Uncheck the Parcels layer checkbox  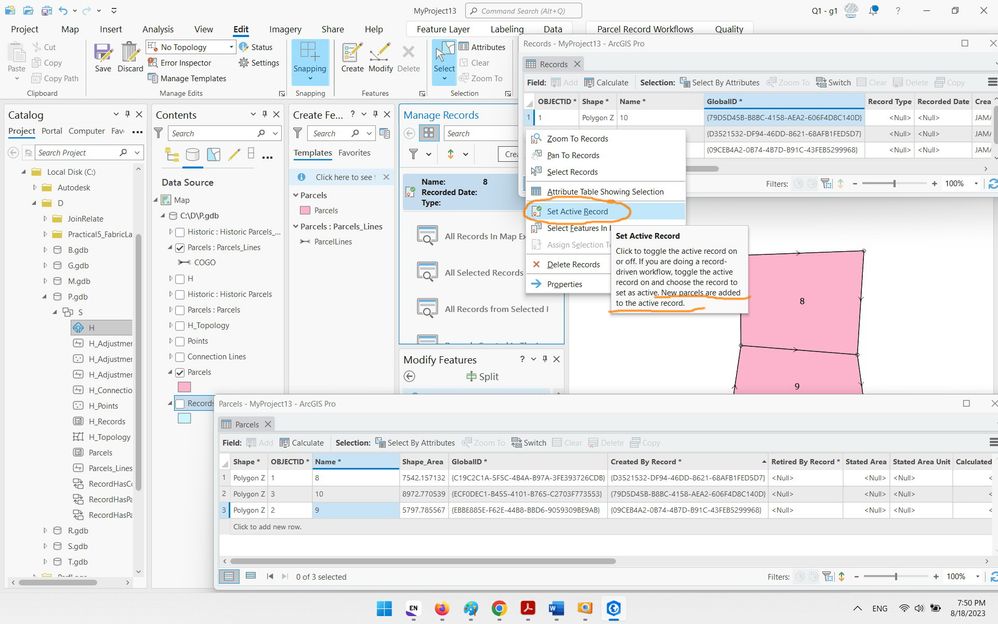pyautogui.click(x=180, y=372)
